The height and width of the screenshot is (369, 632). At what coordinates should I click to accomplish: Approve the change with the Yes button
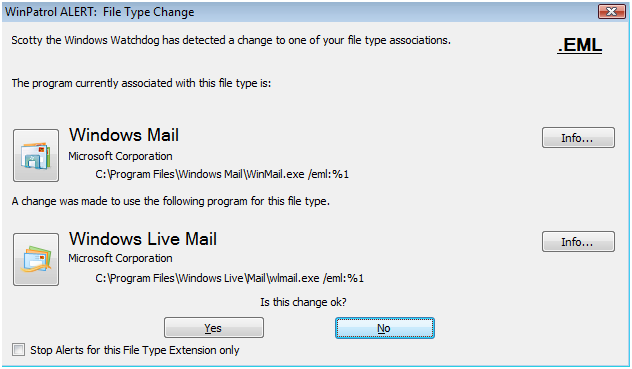coord(214,328)
